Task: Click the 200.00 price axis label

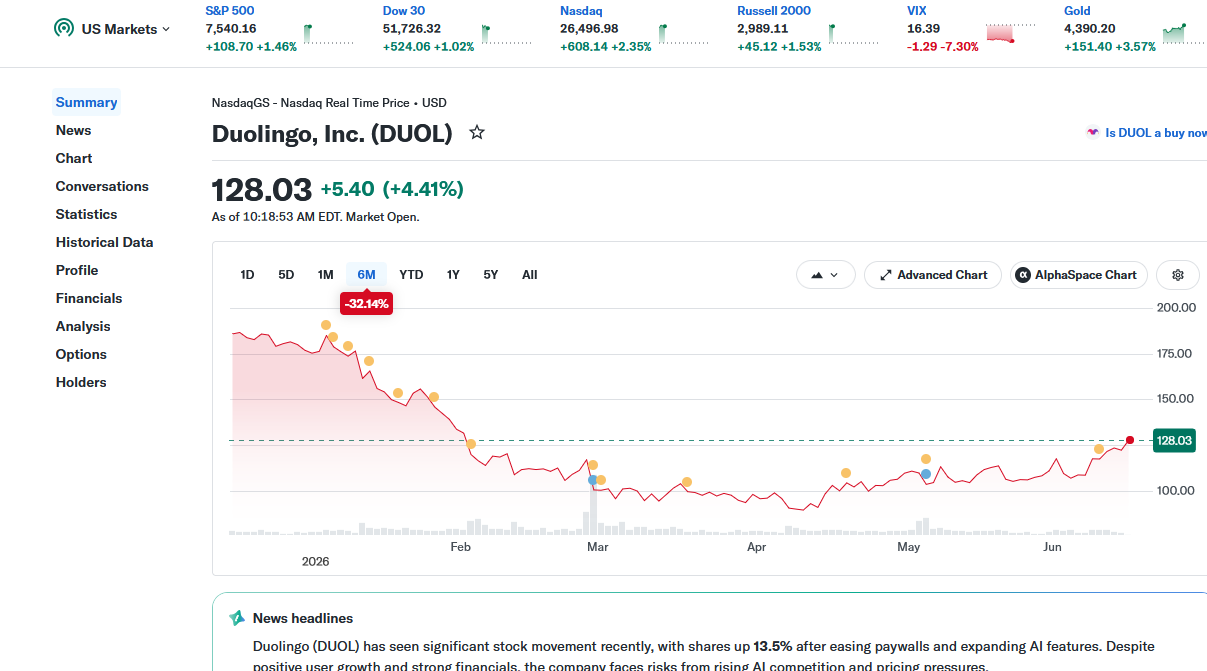Action: point(1176,307)
